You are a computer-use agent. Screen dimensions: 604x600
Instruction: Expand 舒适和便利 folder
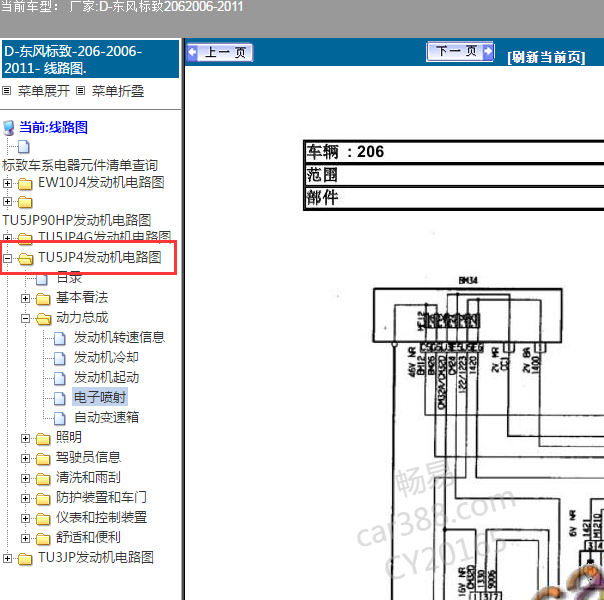[25, 538]
